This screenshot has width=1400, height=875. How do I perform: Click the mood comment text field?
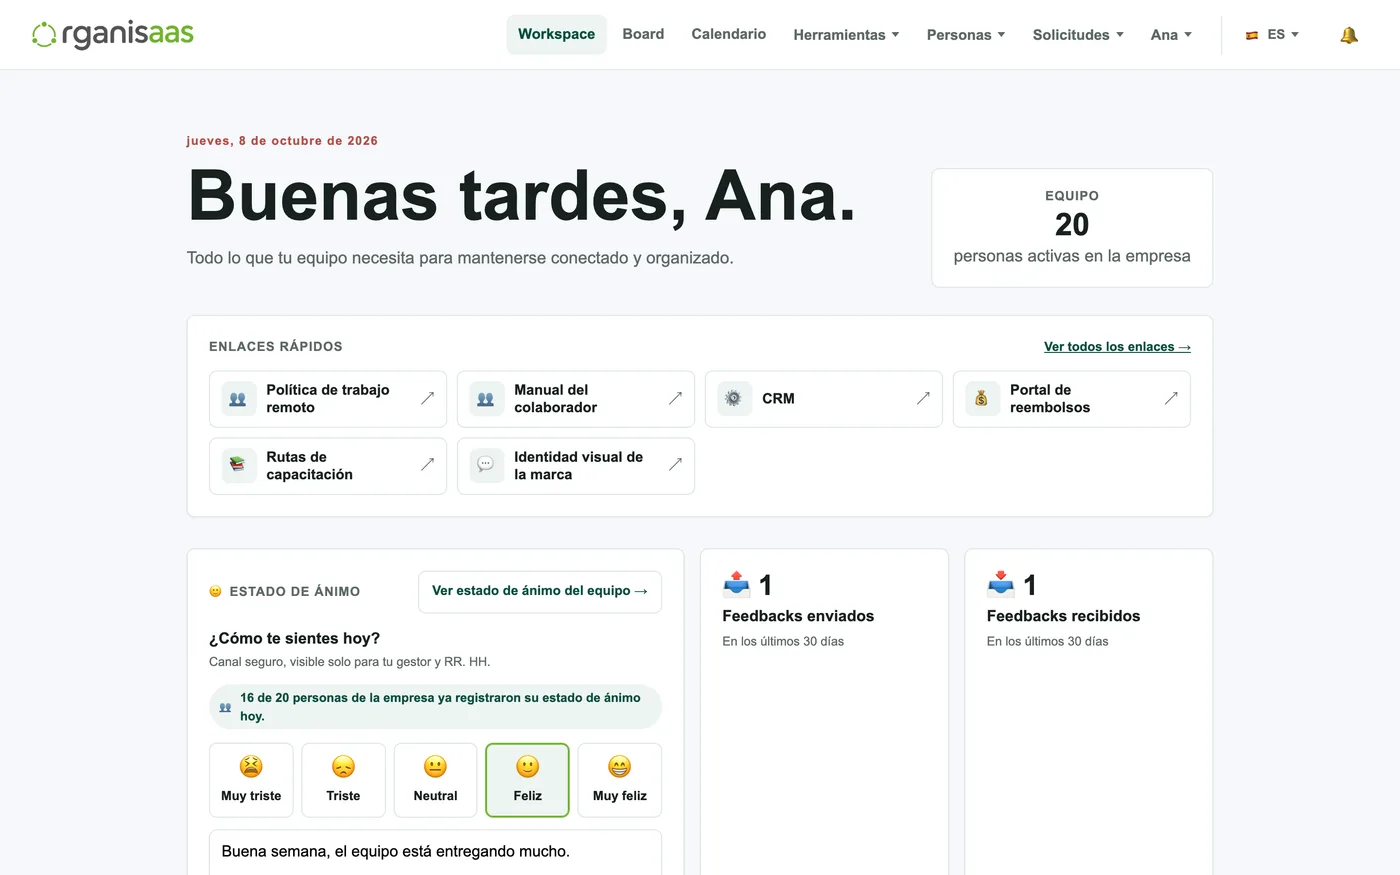pyautogui.click(x=435, y=852)
